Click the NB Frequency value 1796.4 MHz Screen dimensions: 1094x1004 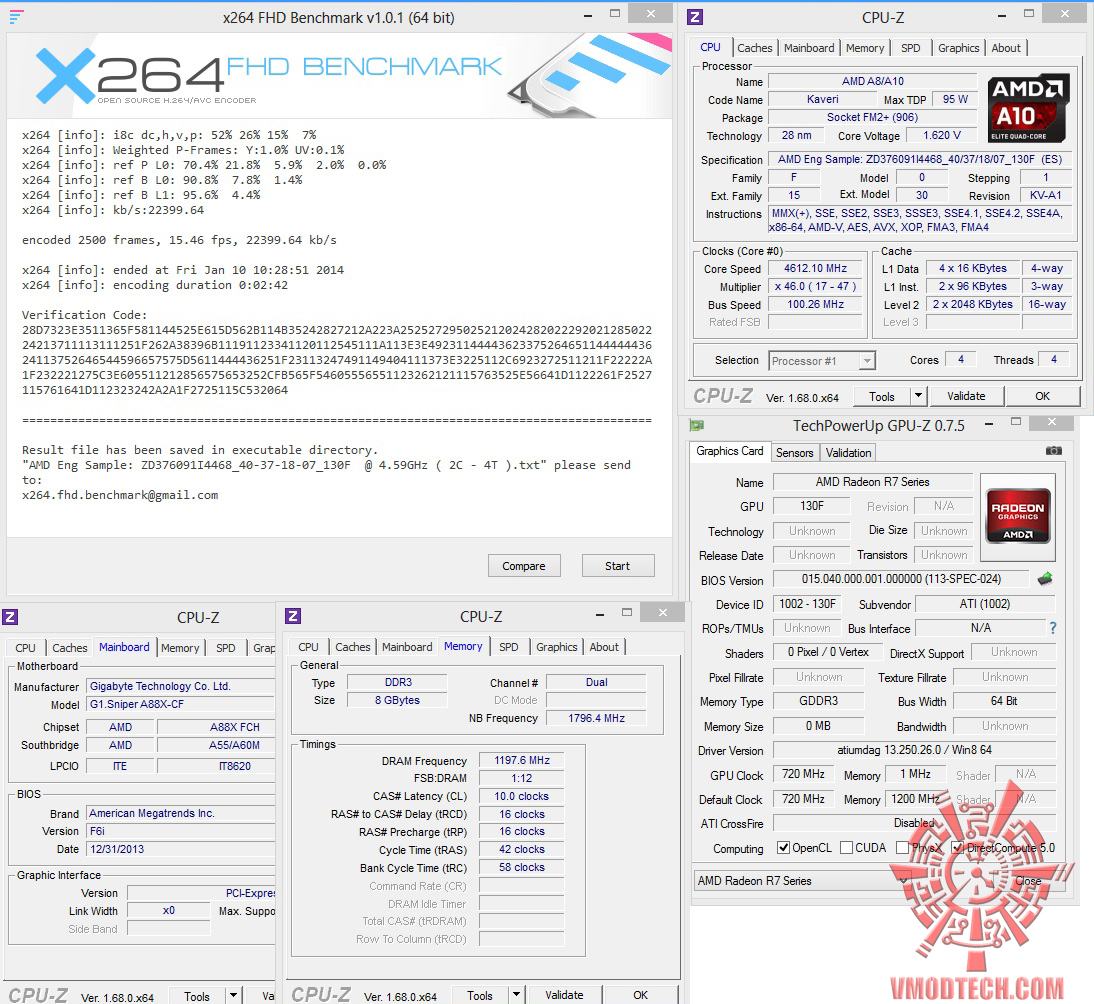[596, 718]
